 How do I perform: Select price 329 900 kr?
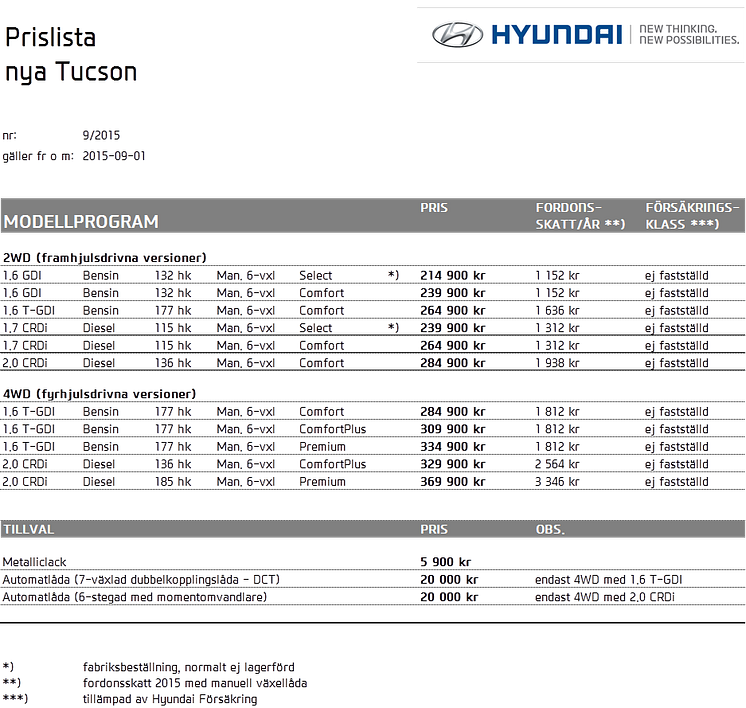coord(452,464)
